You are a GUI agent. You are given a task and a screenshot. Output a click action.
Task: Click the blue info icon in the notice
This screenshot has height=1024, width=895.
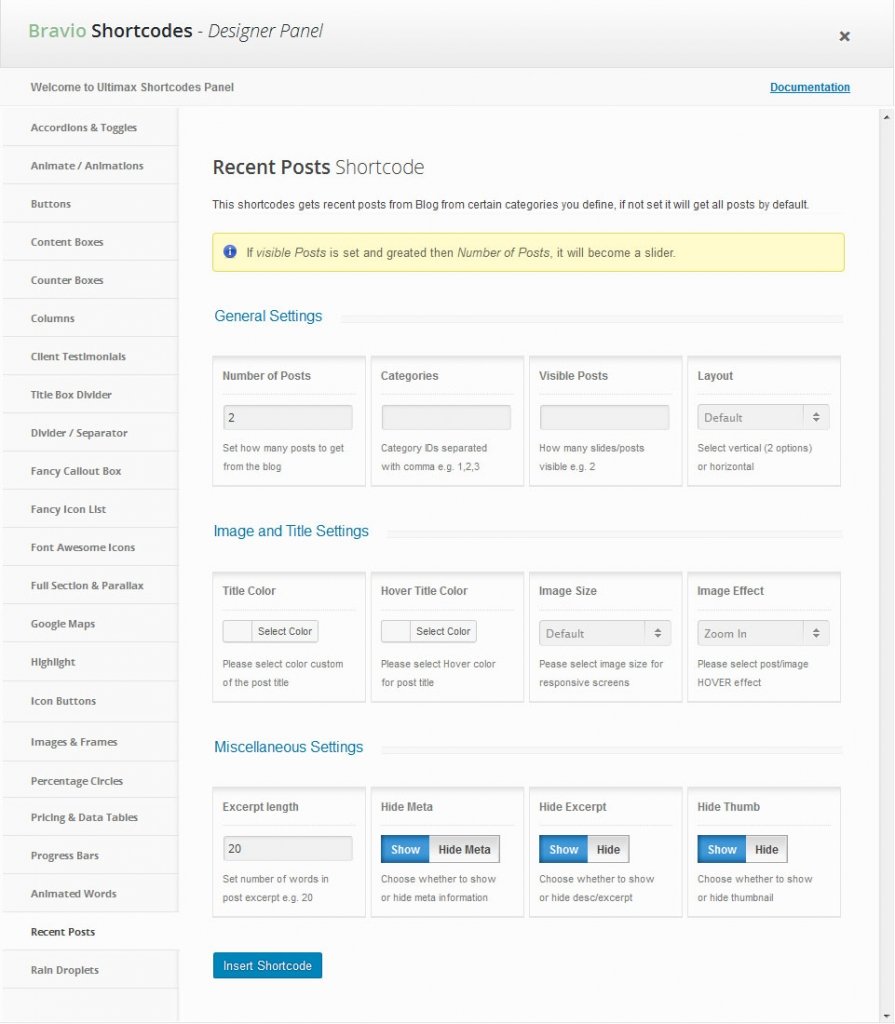click(x=230, y=252)
